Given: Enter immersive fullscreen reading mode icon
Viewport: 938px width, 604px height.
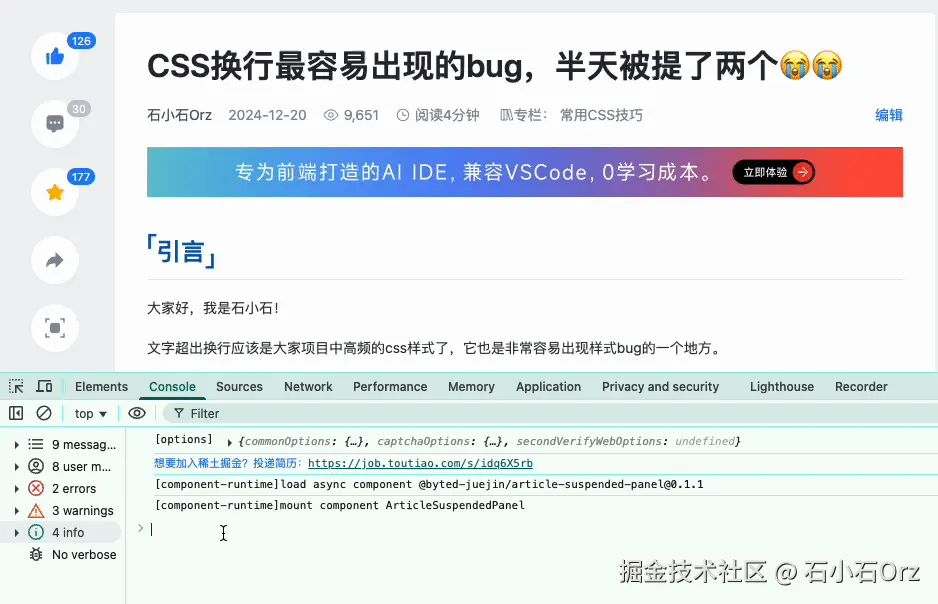Looking at the screenshot, I should coord(54,328).
